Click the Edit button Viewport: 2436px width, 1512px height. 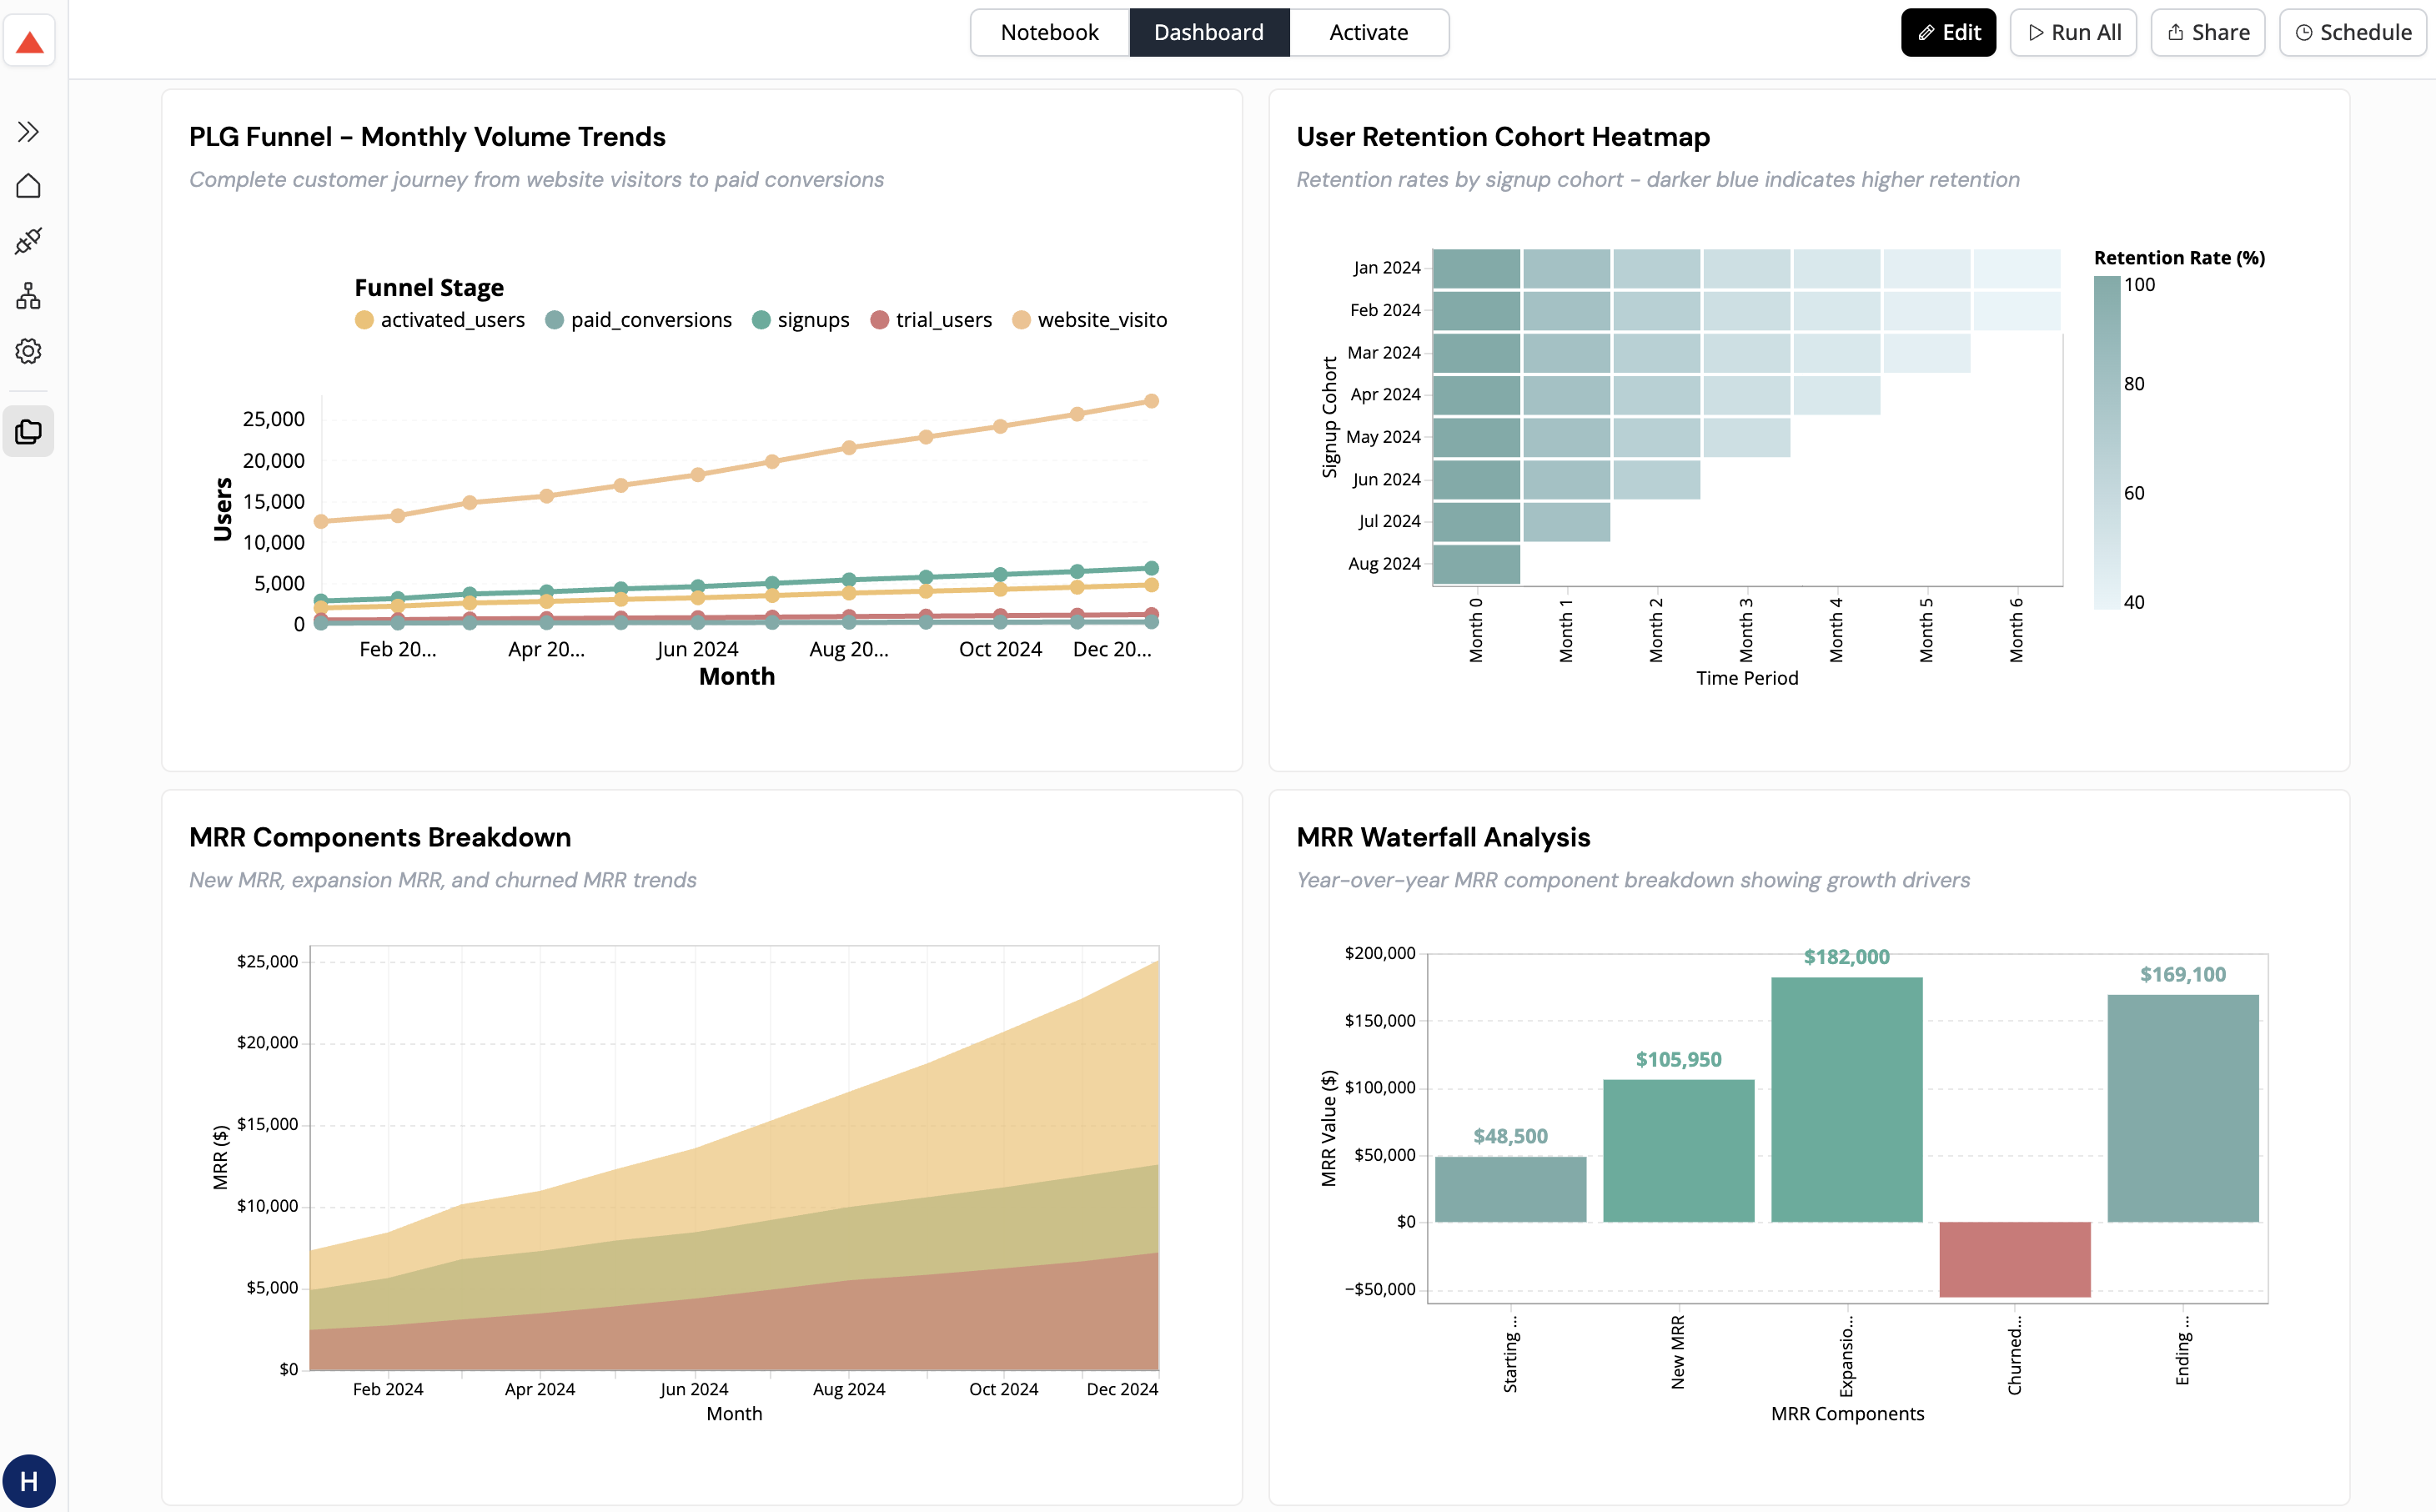pos(1947,32)
